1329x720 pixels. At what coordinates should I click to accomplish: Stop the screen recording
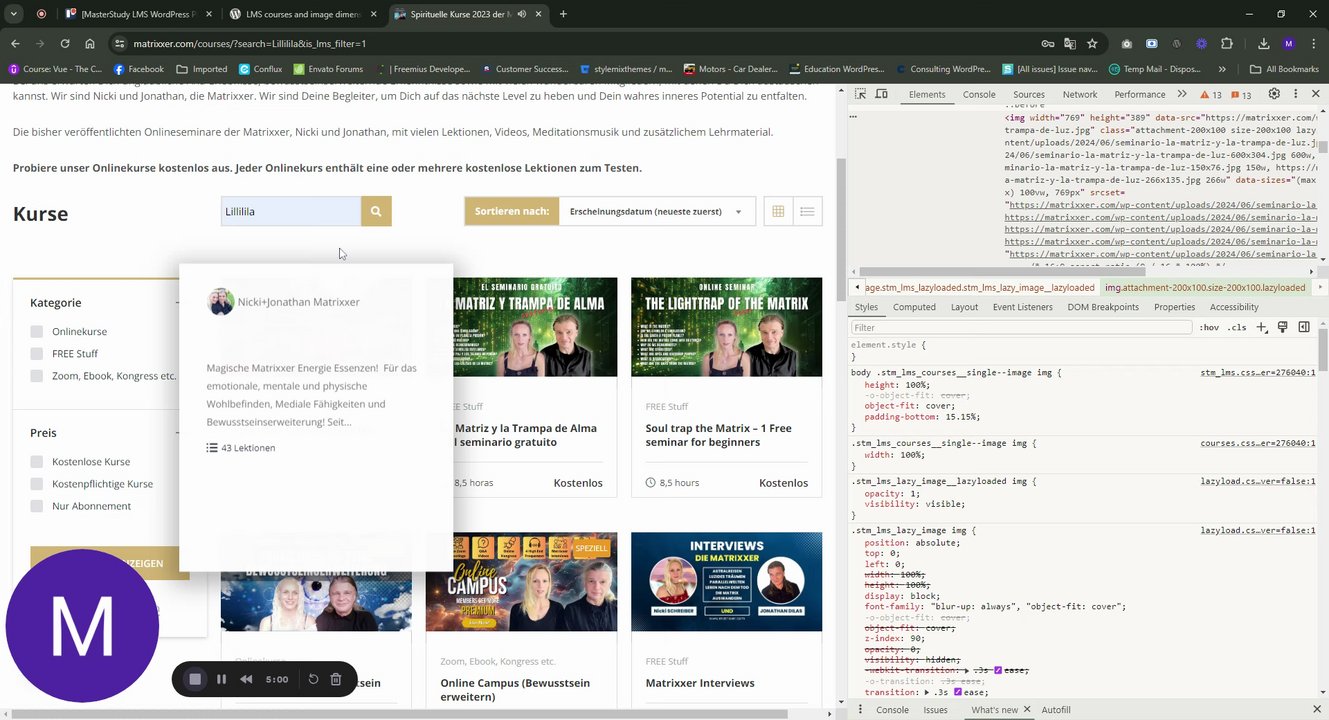(x=195, y=679)
